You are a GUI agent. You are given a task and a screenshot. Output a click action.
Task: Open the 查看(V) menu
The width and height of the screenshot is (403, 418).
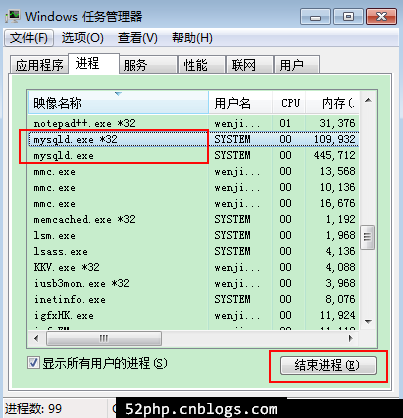pos(137,38)
